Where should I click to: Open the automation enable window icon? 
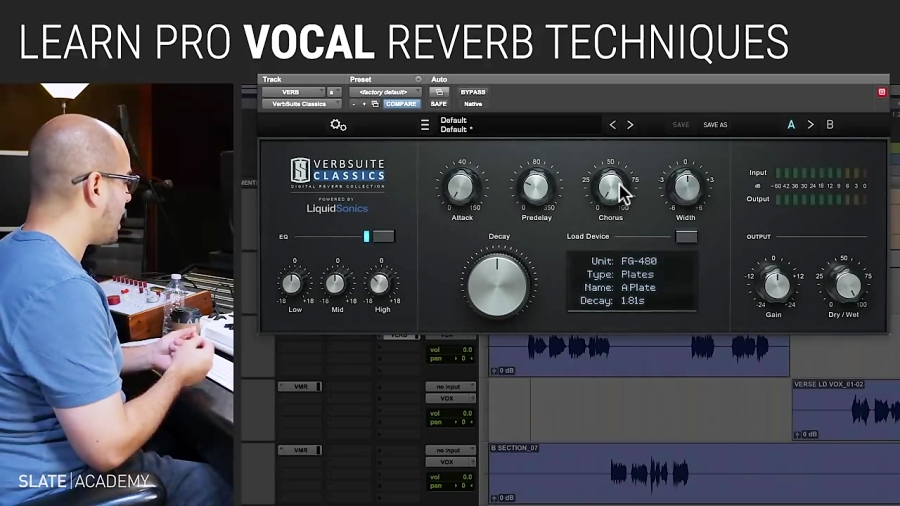(x=439, y=92)
